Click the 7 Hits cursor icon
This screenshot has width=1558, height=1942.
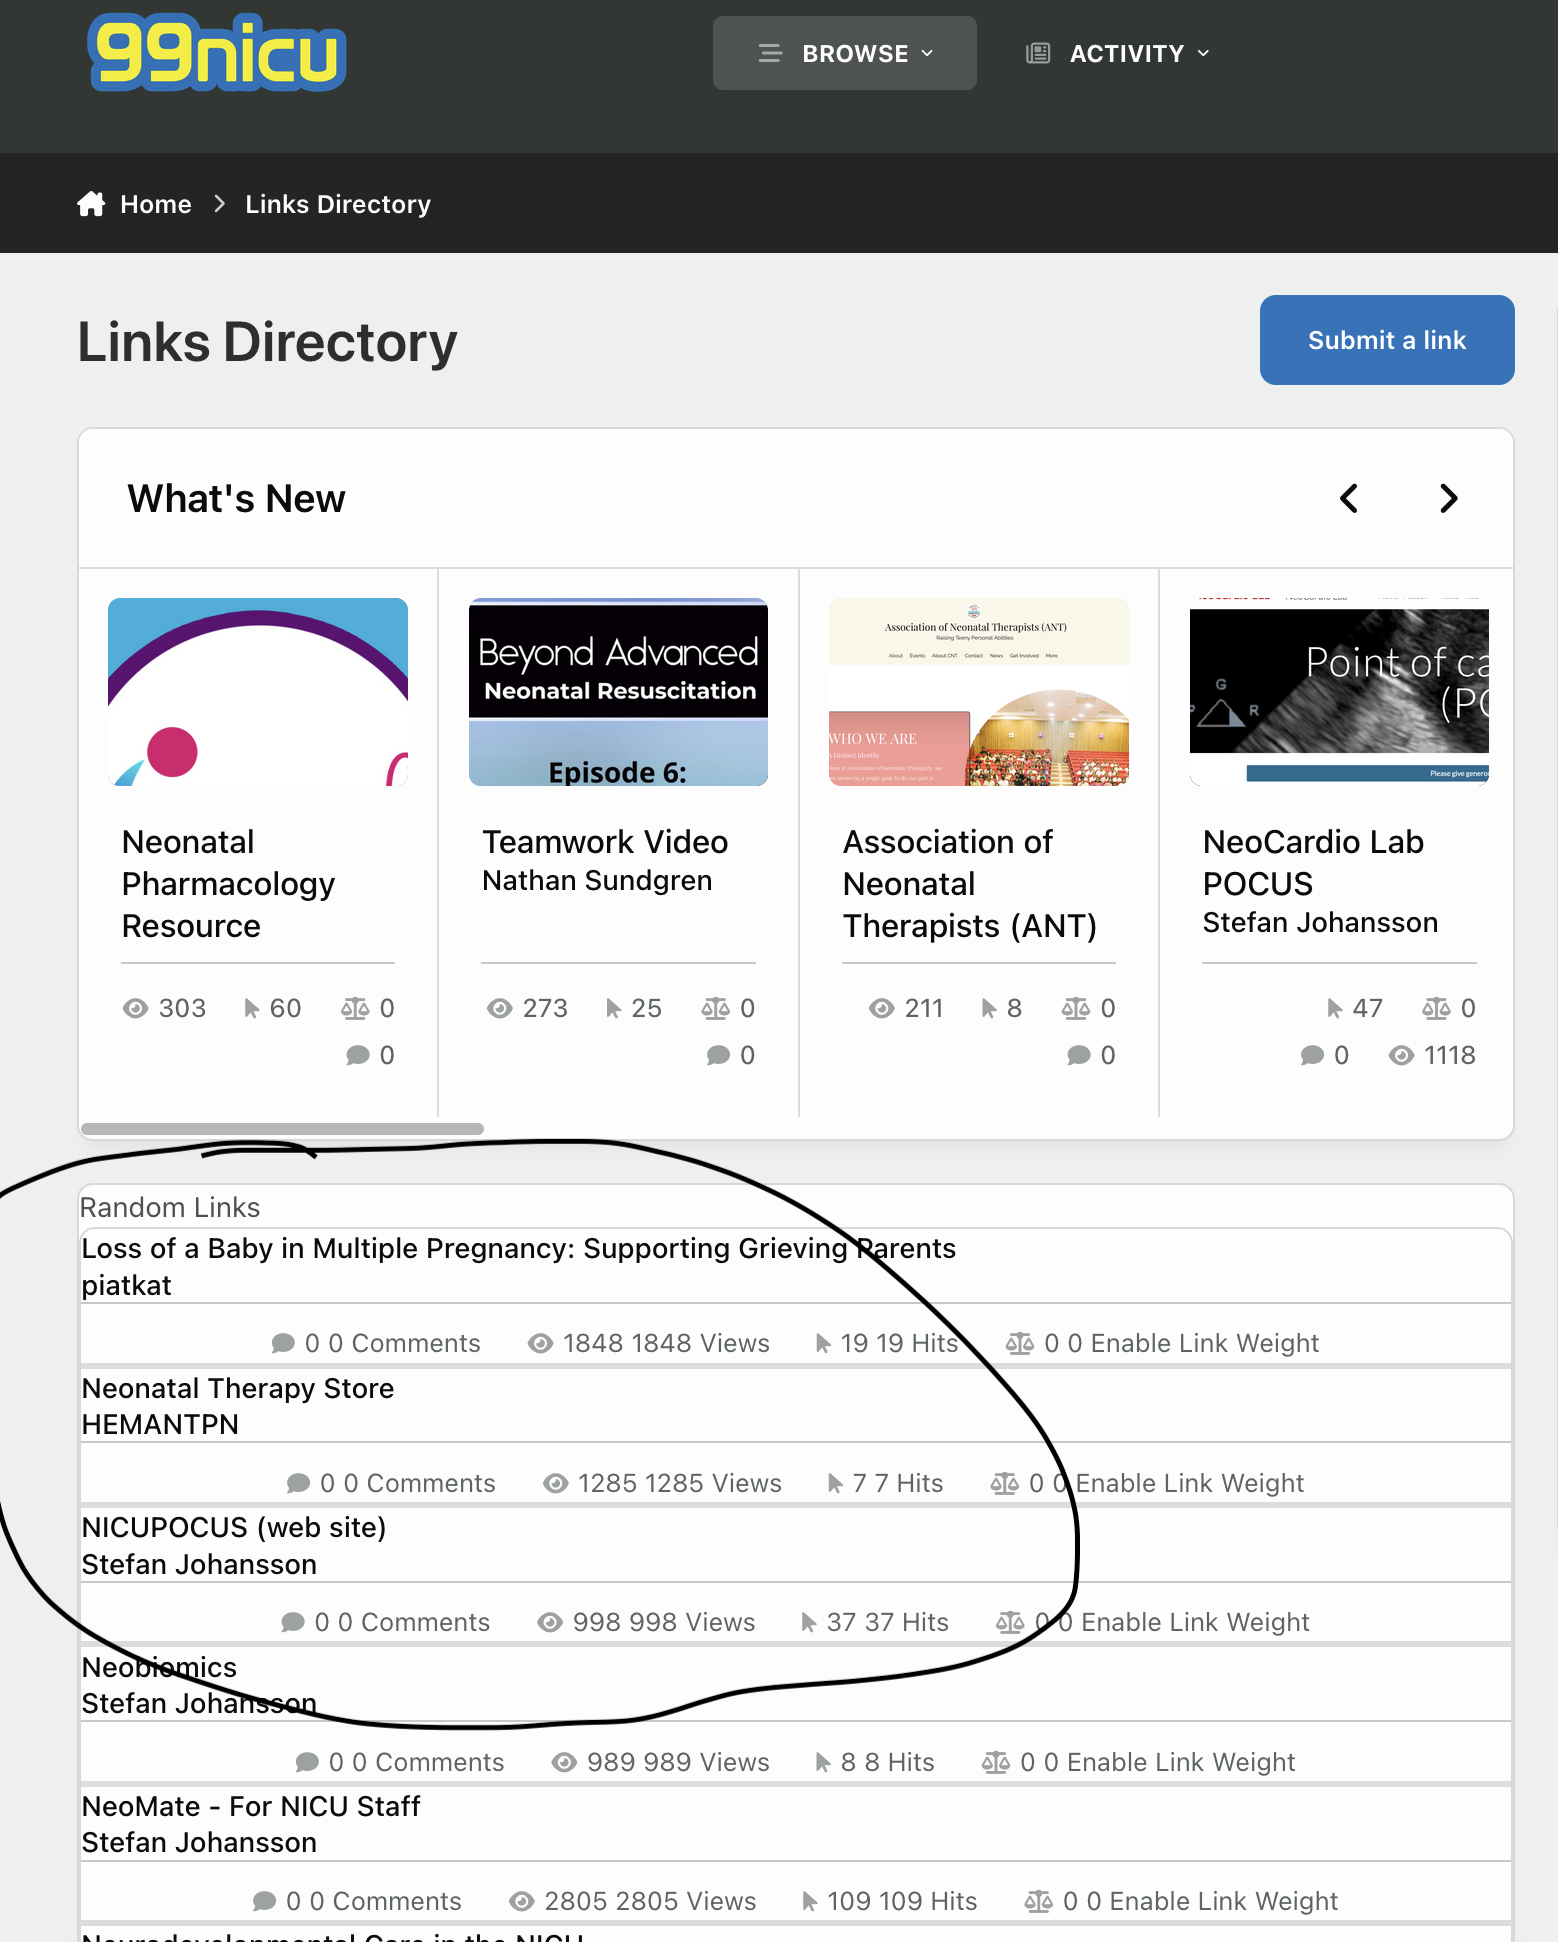[834, 1483]
